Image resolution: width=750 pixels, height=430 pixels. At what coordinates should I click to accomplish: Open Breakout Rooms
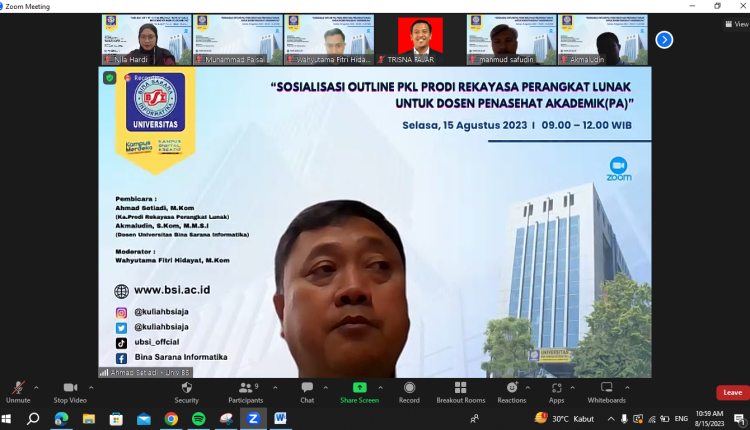pos(461,392)
